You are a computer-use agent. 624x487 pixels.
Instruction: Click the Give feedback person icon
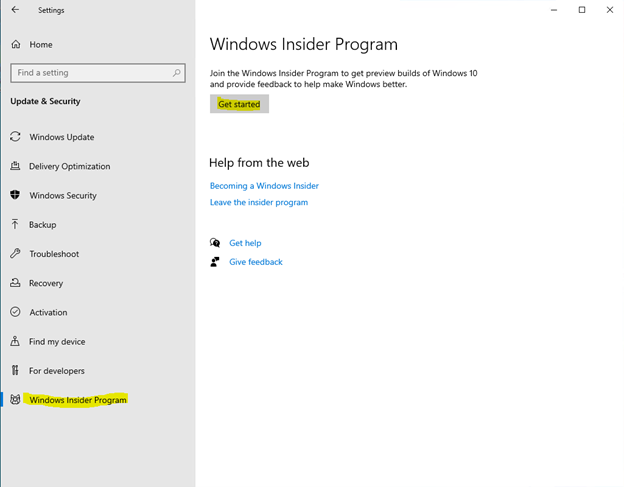point(215,262)
